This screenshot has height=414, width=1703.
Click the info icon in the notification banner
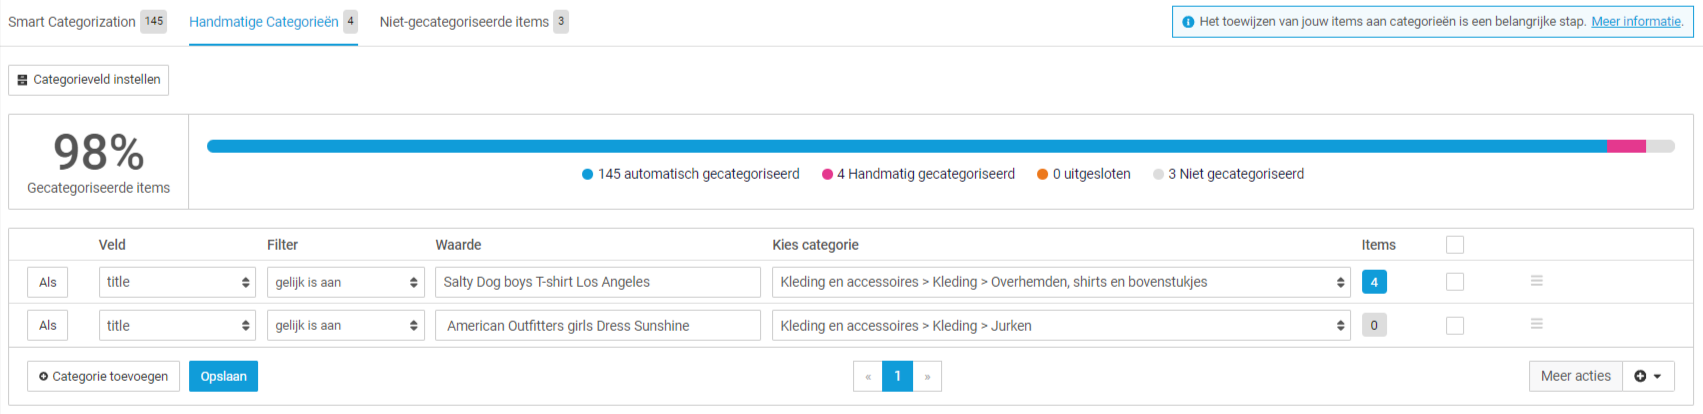[x=1188, y=22]
